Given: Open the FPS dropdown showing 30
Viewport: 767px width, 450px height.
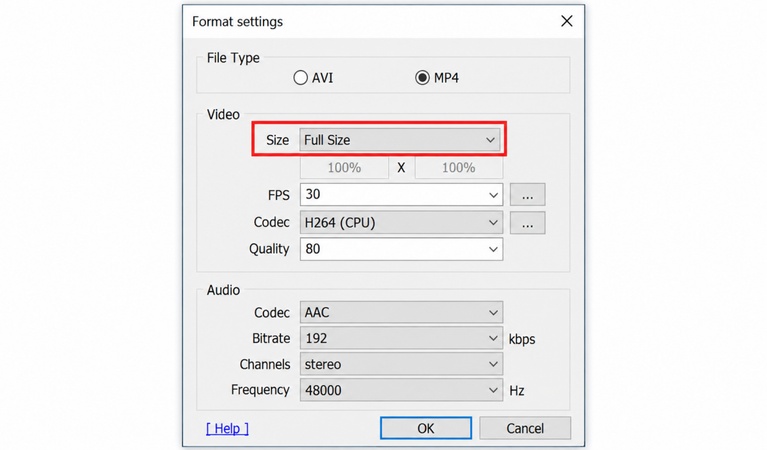Looking at the screenshot, I should point(401,195).
